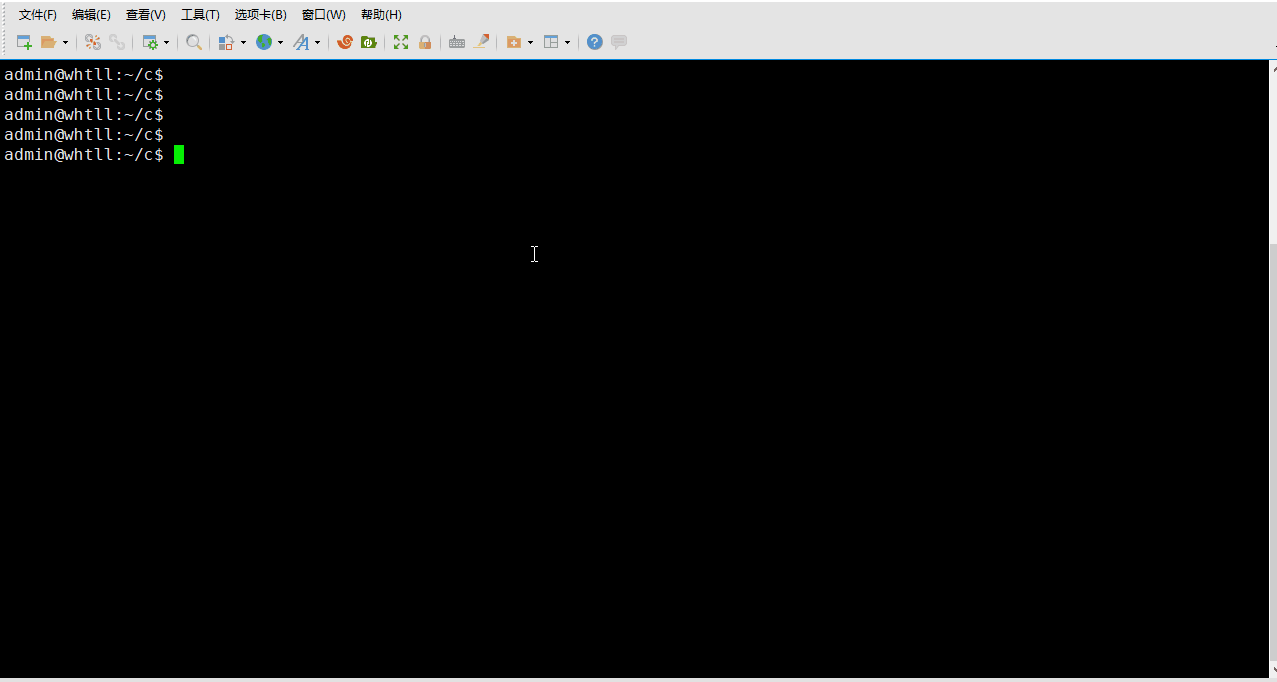The width and height of the screenshot is (1277, 682).
Task: Open the 查看(V) menu
Action: pyautogui.click(x=146, y=15)
